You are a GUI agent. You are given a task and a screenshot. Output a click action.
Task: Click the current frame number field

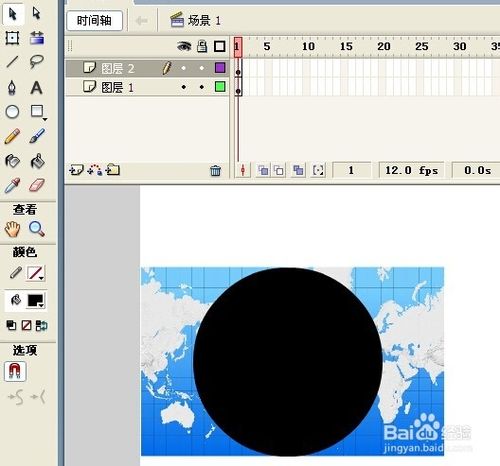click(351, 170)
